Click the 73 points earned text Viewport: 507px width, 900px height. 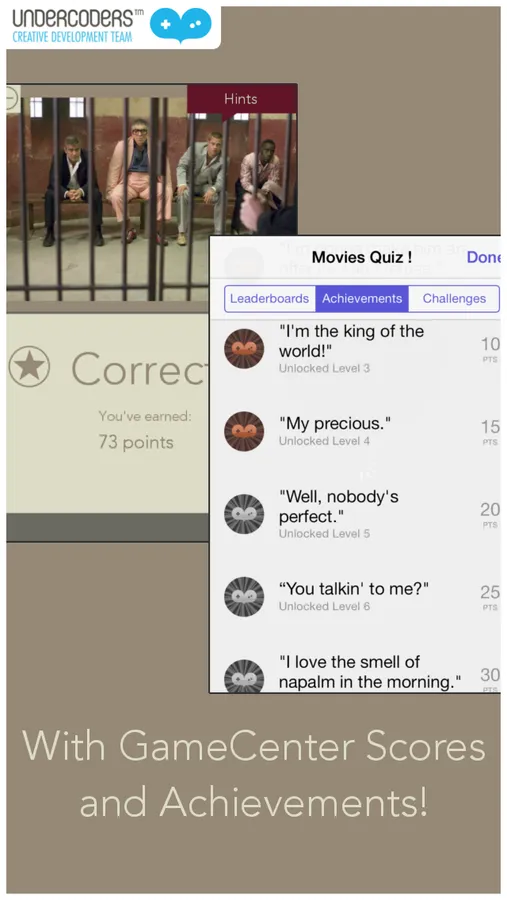(x=136, y=443)
